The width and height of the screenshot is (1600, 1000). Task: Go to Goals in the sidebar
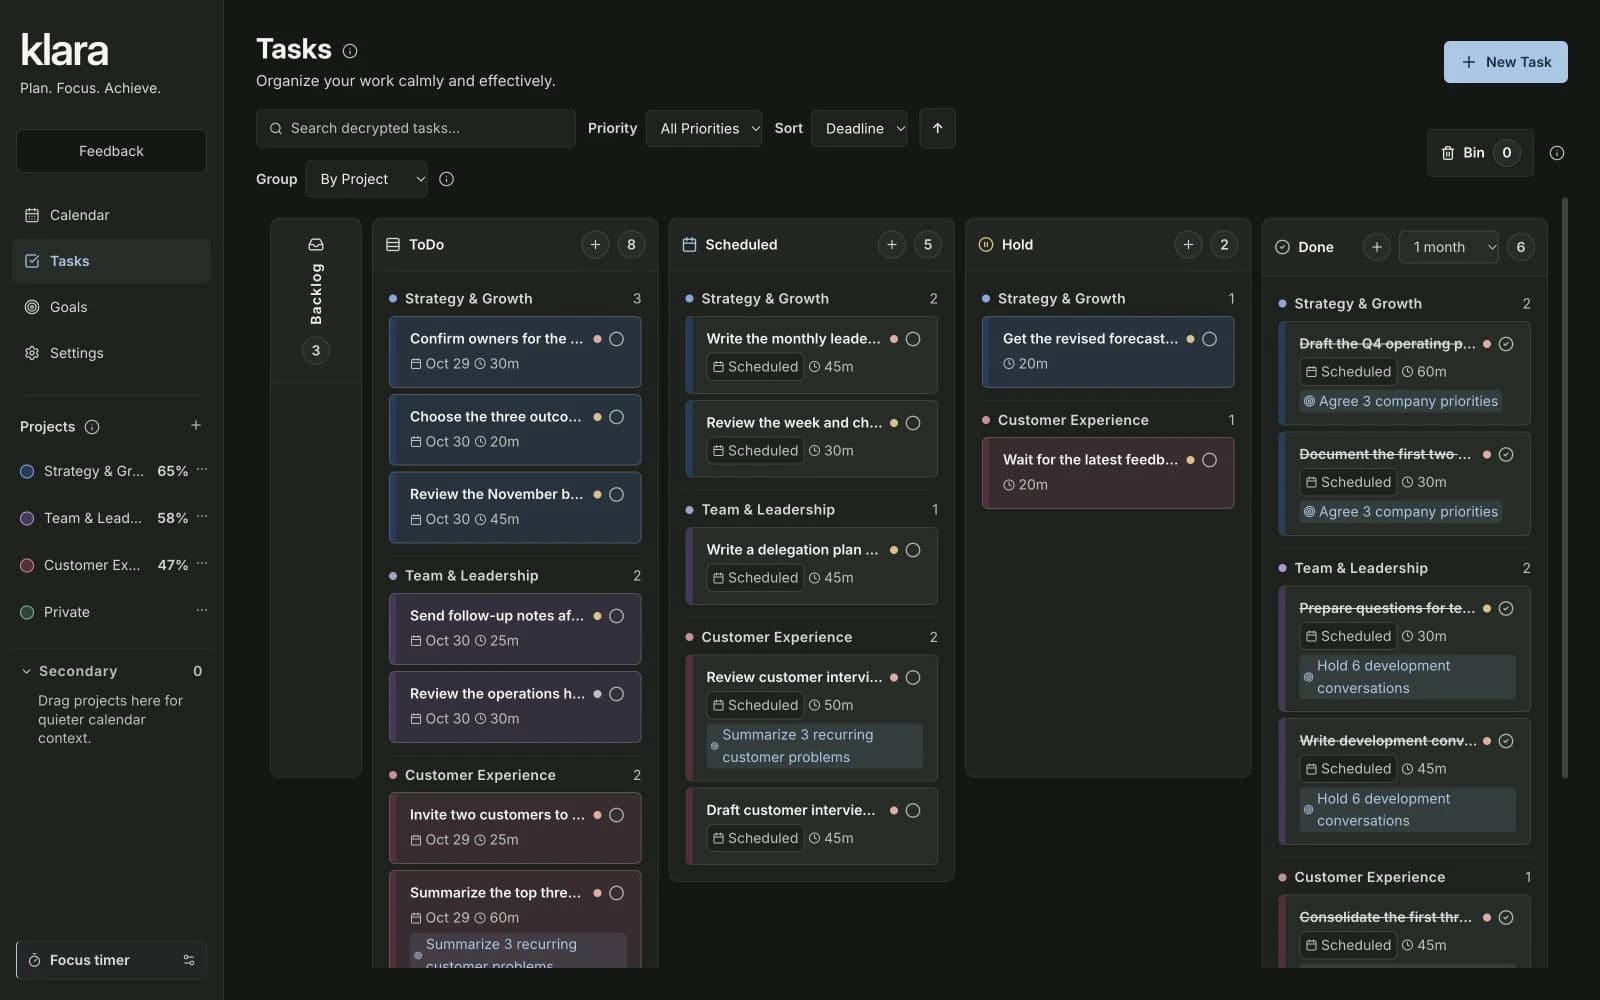[x=111, y=307]
